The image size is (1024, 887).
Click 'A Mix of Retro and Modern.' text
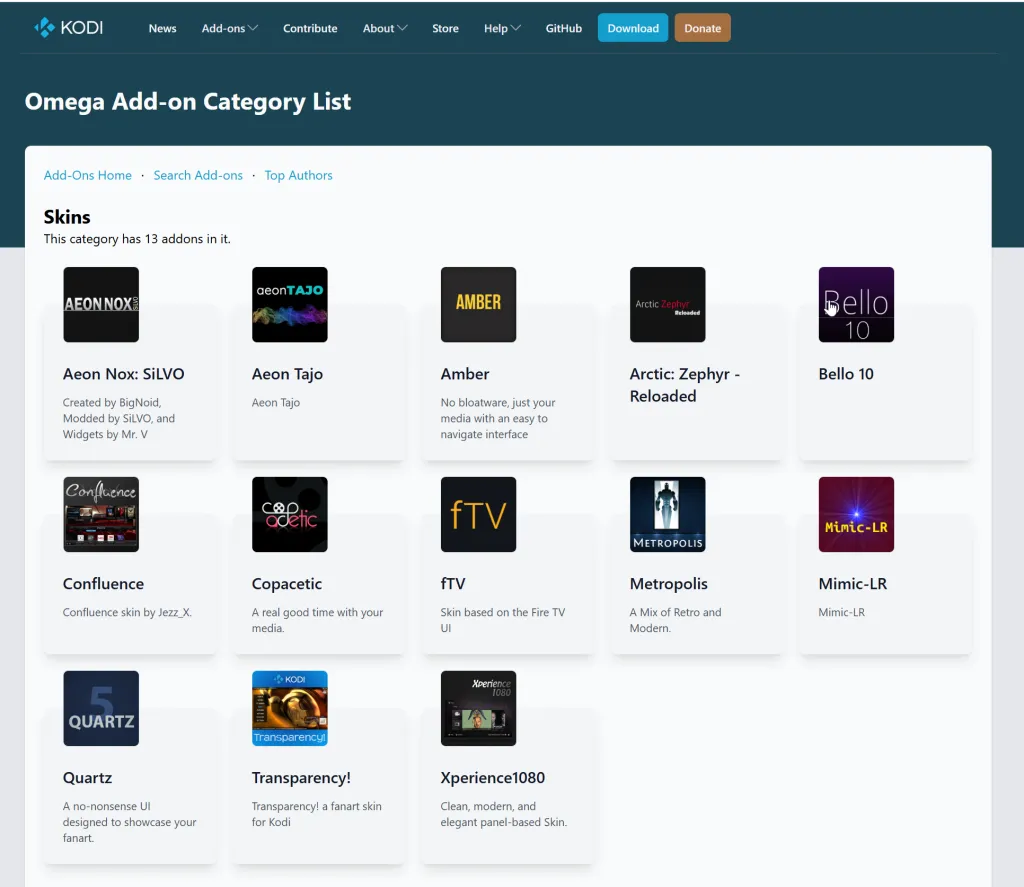(x=675, y=620)
